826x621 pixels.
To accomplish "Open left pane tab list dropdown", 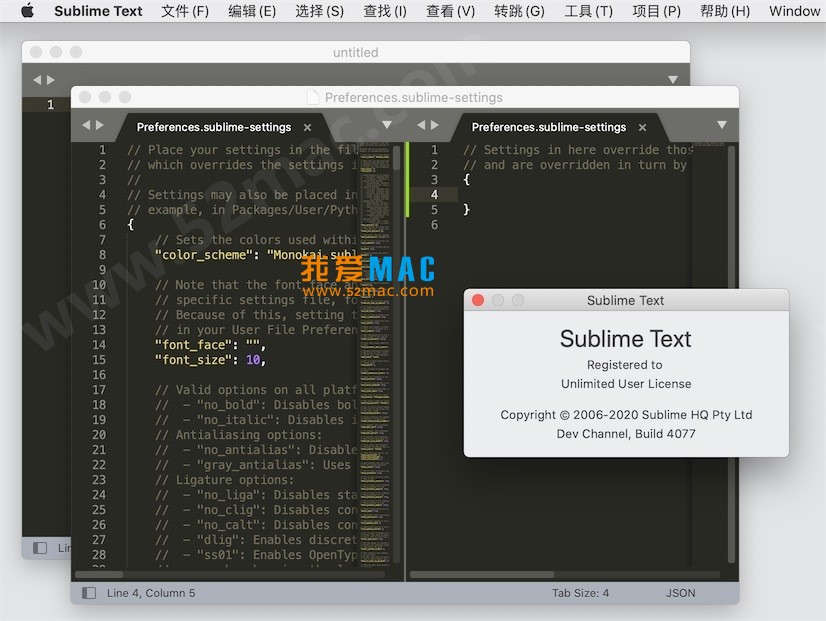I will click(387, 125).
